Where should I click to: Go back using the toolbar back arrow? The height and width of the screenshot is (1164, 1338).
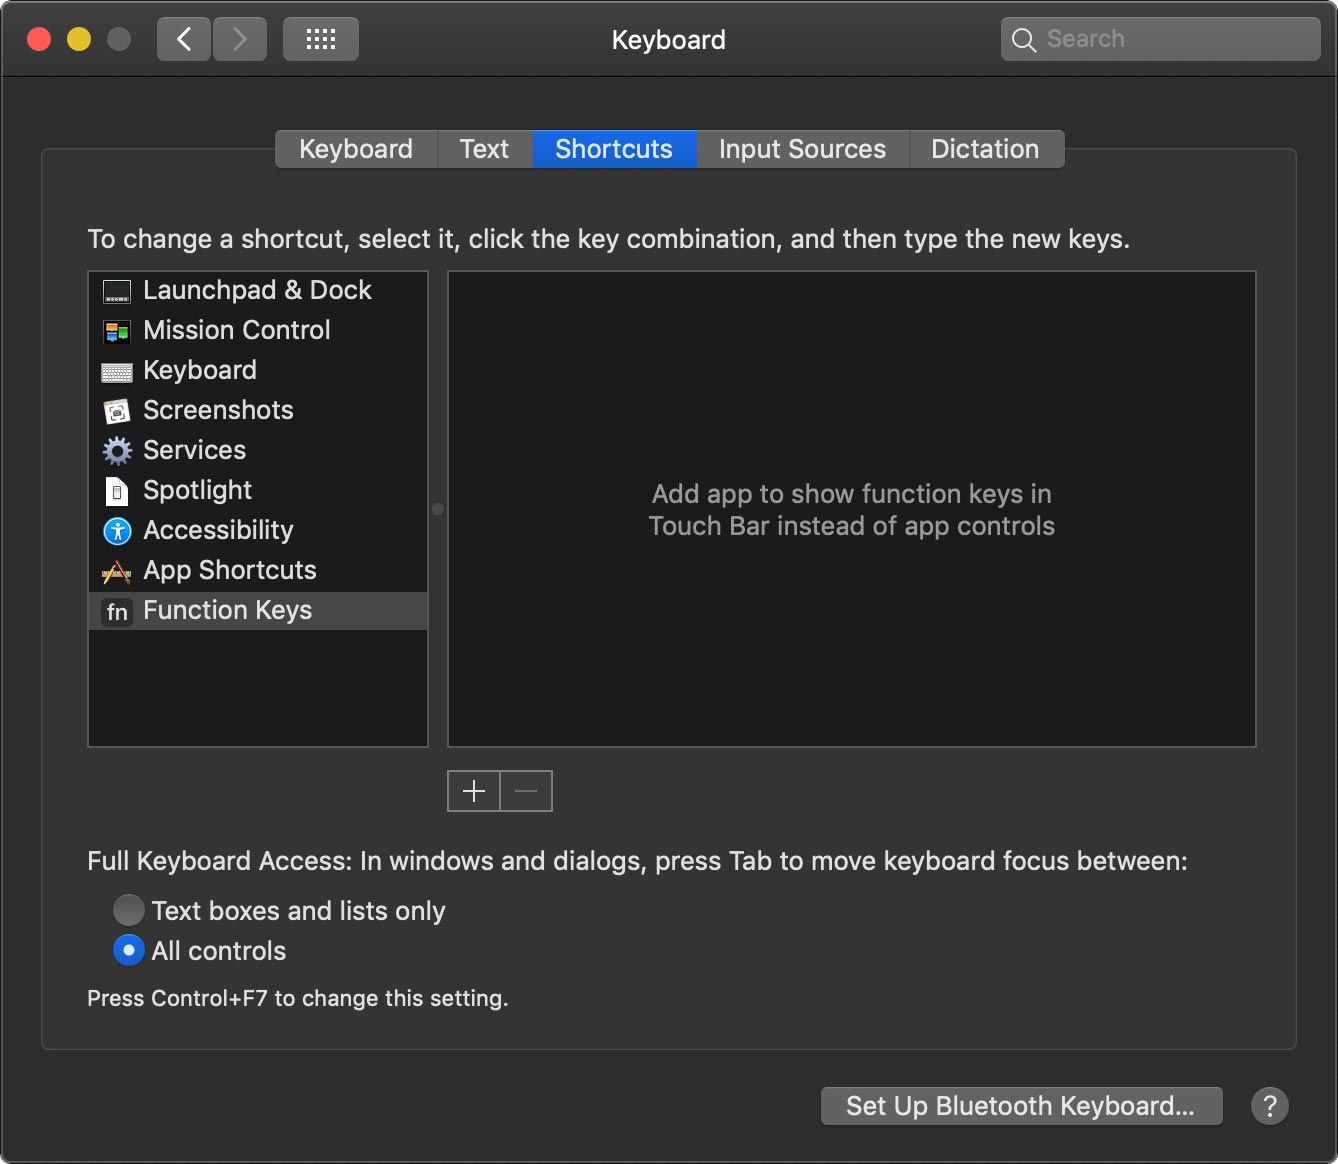click(x=184, y=40)
